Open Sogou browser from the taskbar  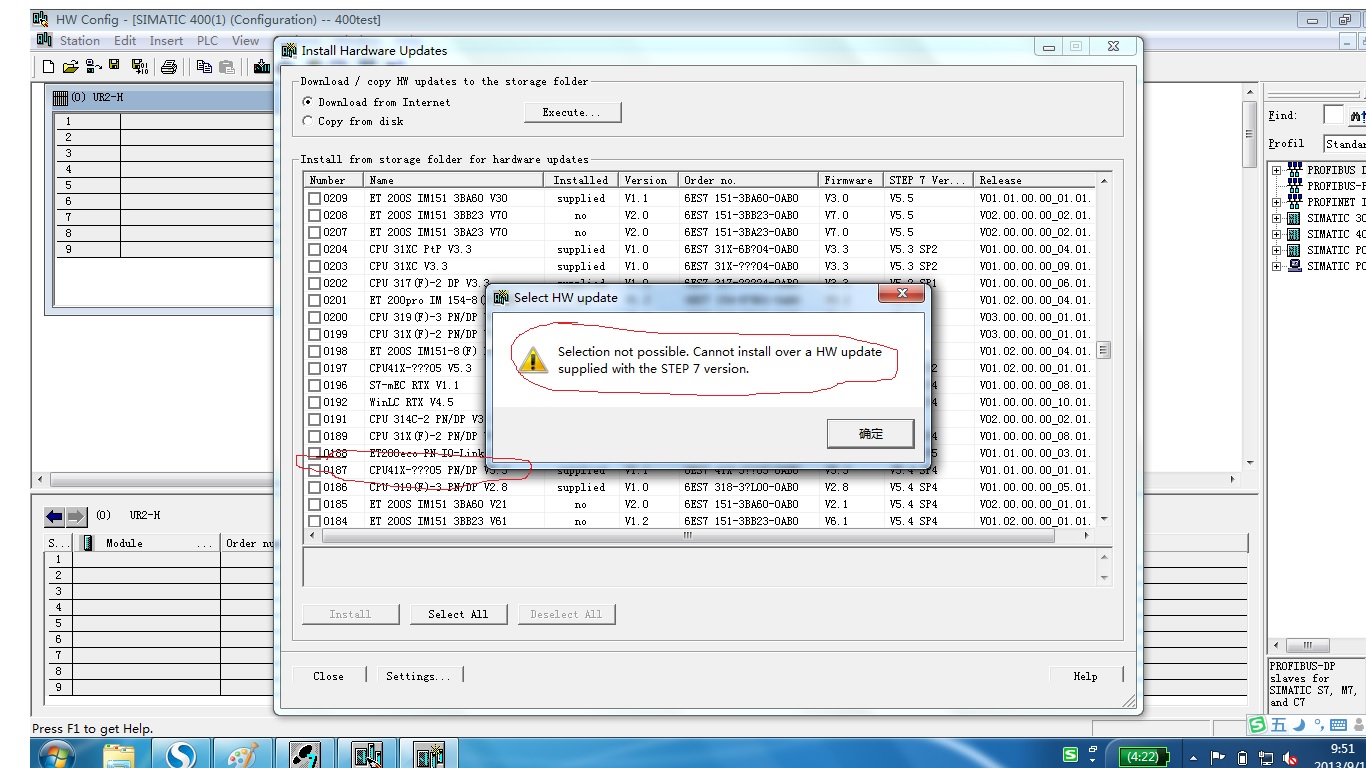point(181,755)
